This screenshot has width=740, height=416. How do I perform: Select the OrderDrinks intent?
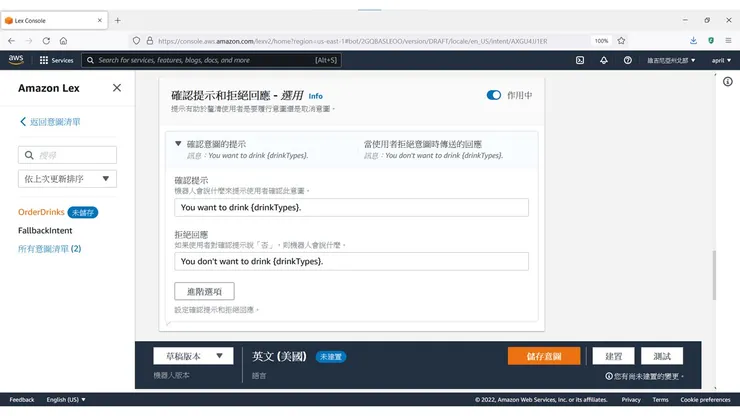41,212
